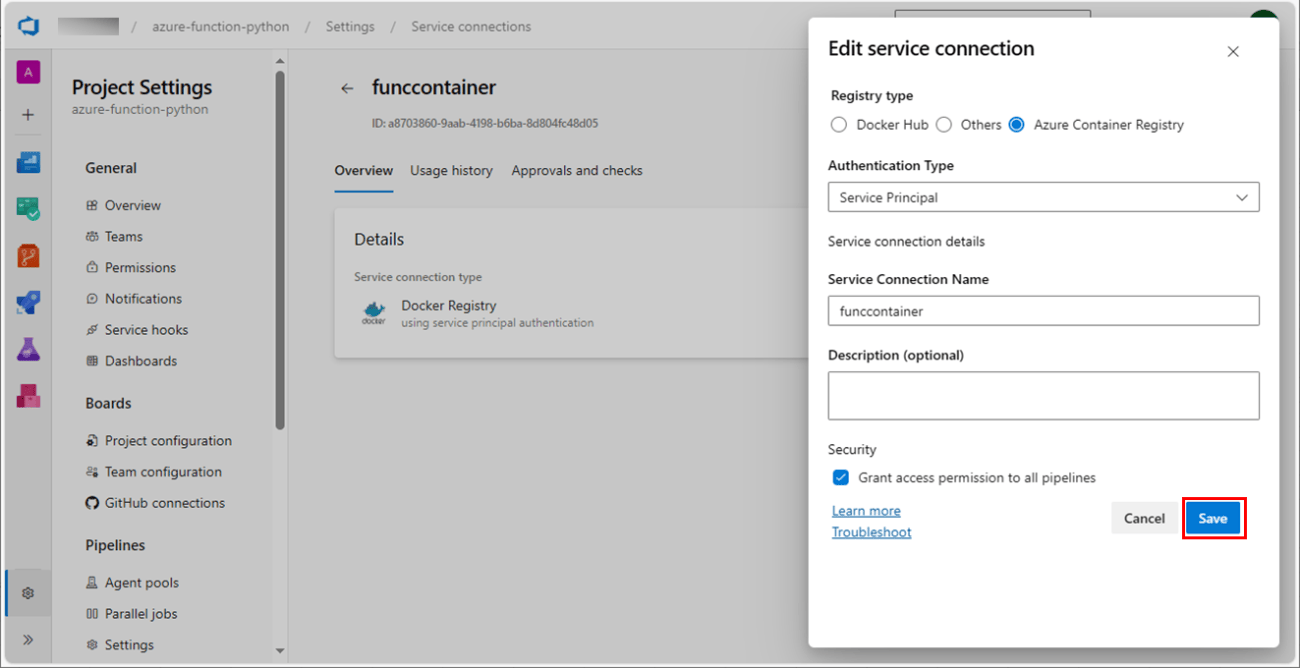Open GitHub connections settings
1300x668 pixels.
165,502
